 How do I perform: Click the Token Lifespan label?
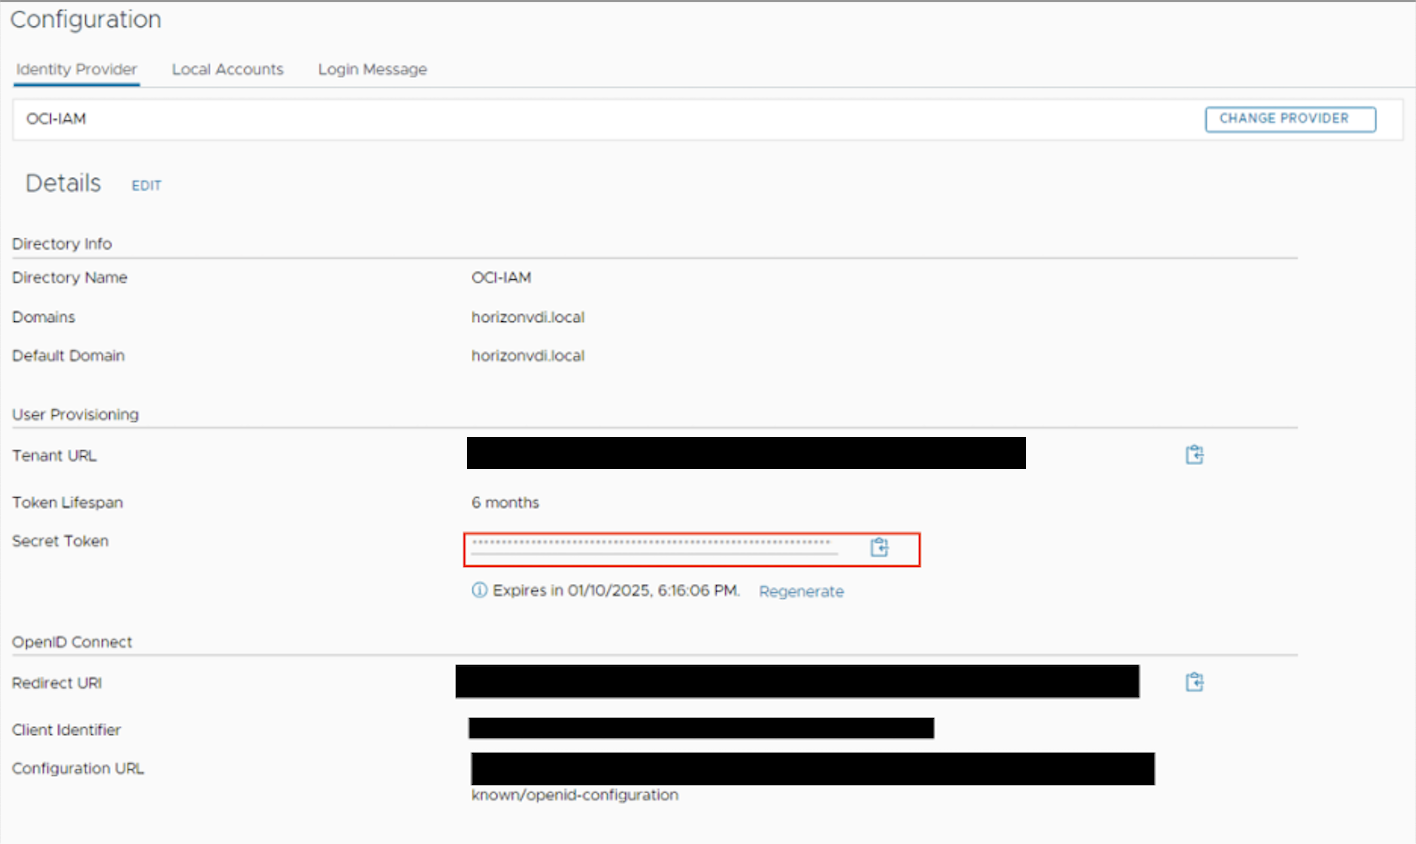tap(67, 502)
